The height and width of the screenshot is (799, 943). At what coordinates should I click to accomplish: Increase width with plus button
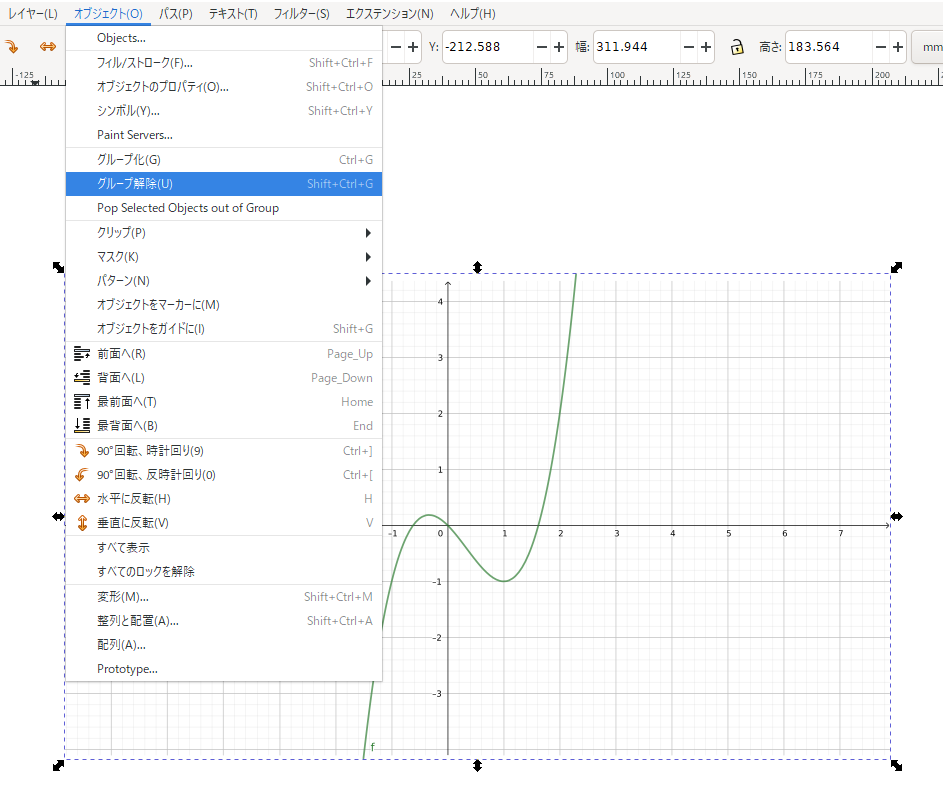tap(706, 47)
